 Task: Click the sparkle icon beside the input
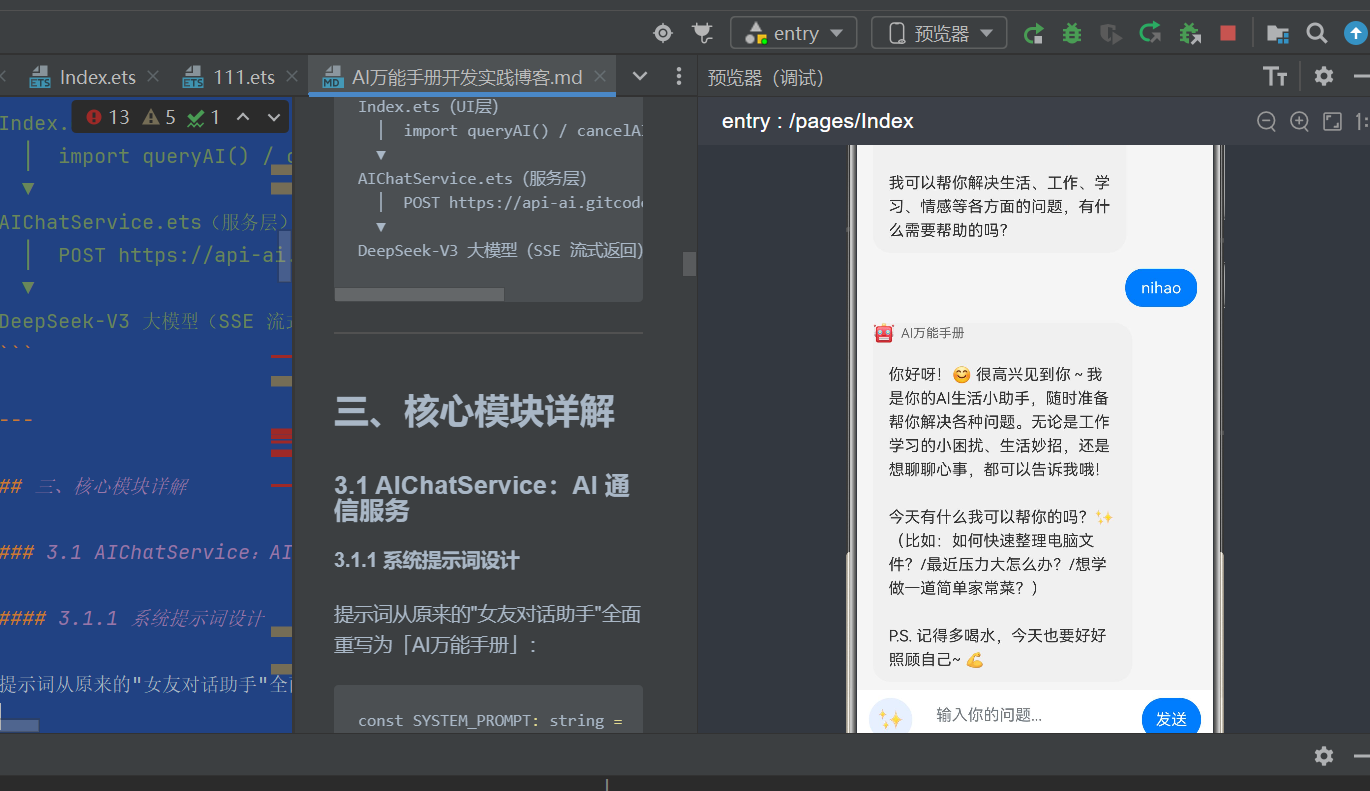coord(890,719)
